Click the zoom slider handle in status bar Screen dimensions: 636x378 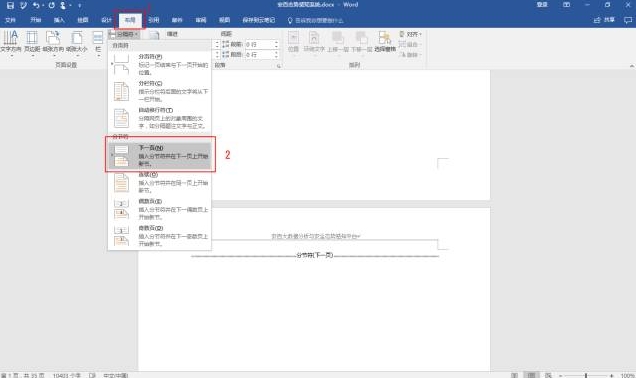[586, 376]
